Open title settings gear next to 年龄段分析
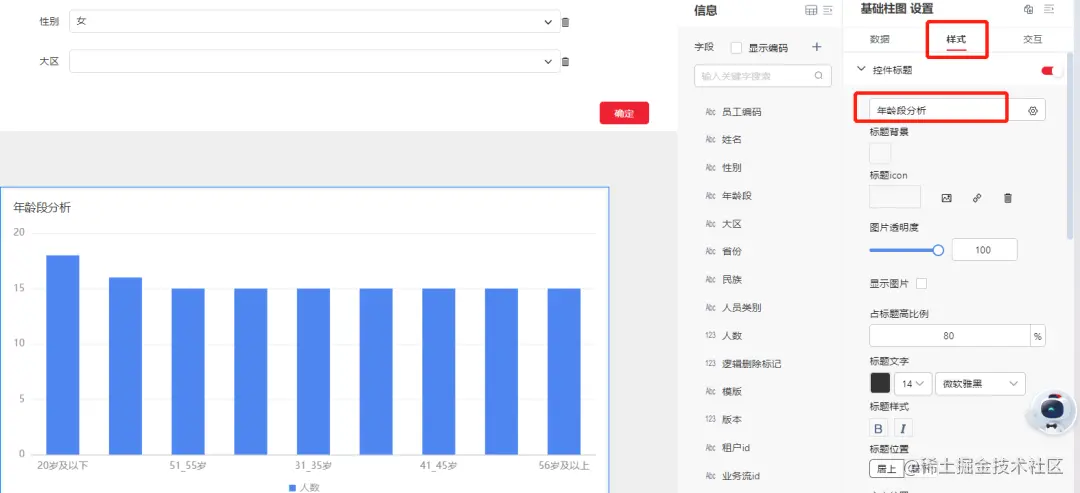 tap(1032, 110)
